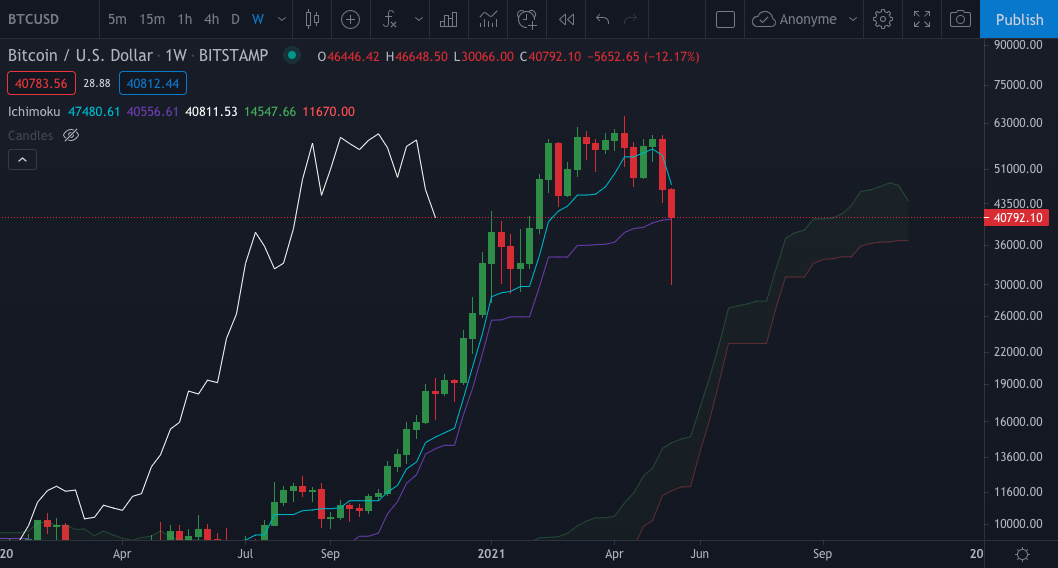
Task: Expand the Anonyme layout dropdown arrow
Action: pyautogui.click(x=853, y=19)
